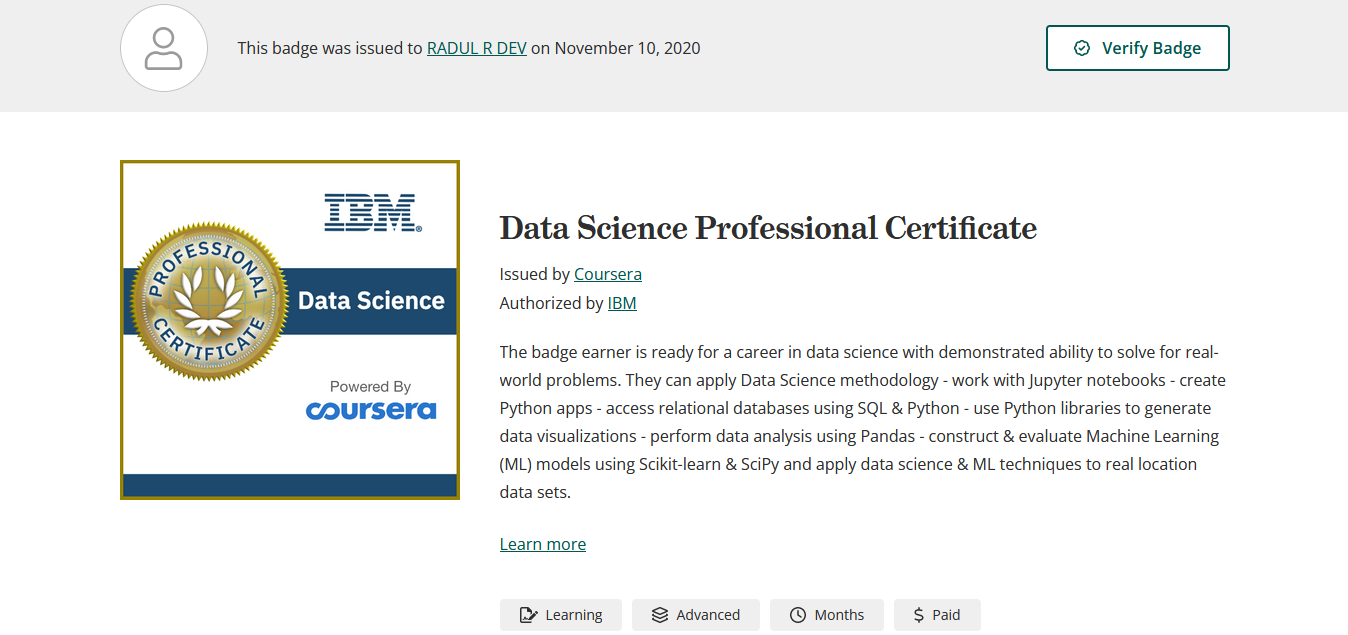The width and height of the screenshot is (1348, 635).
Task: Open the Coursera issuer link
Action: tap(608, 273)
